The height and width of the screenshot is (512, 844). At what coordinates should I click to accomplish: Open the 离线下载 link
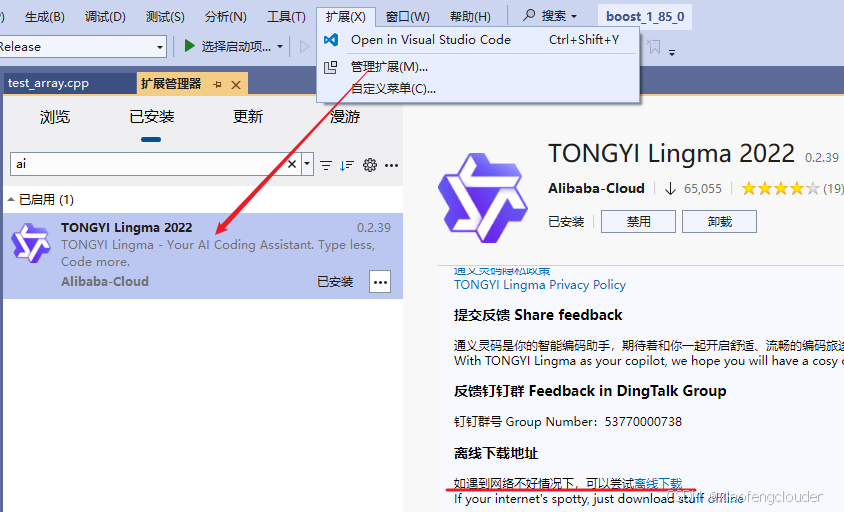pos(658,483)
